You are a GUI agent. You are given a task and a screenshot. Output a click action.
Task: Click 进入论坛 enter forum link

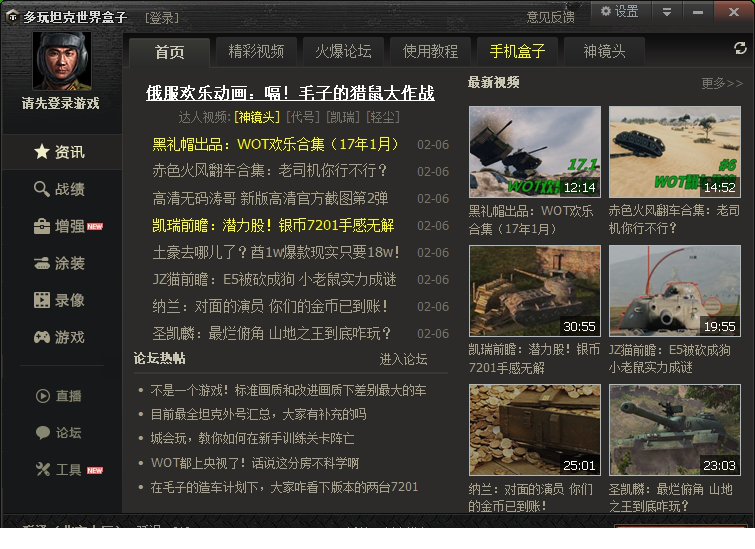pyautogui.click(x=404, y=359)
